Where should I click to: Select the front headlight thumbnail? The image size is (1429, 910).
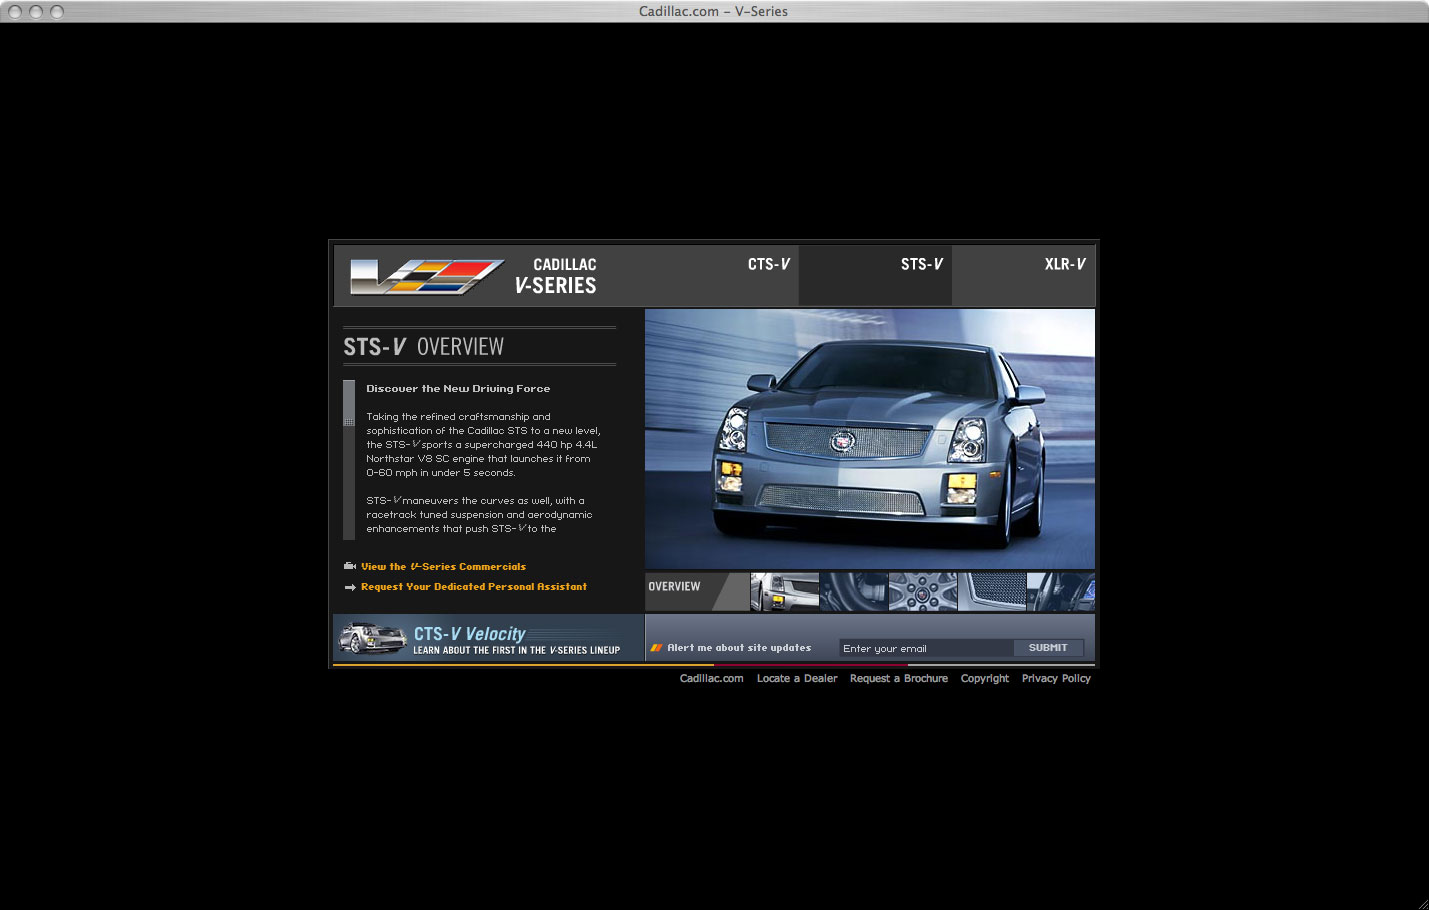pos(785,591)
